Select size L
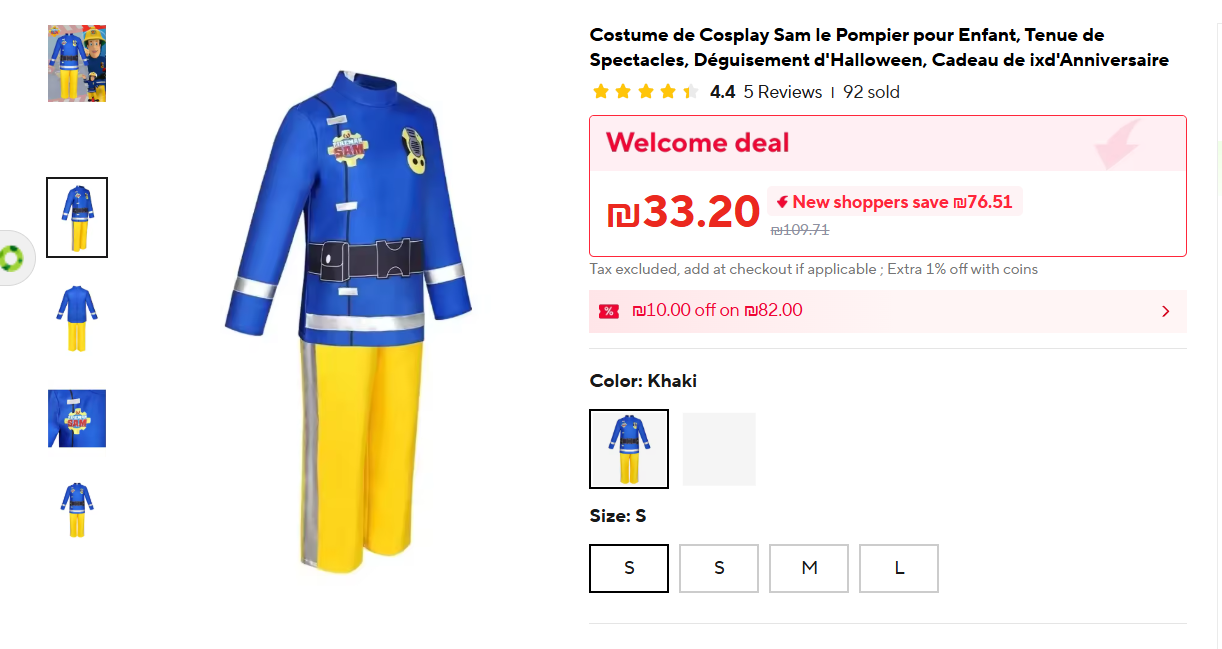 (899, 568)
